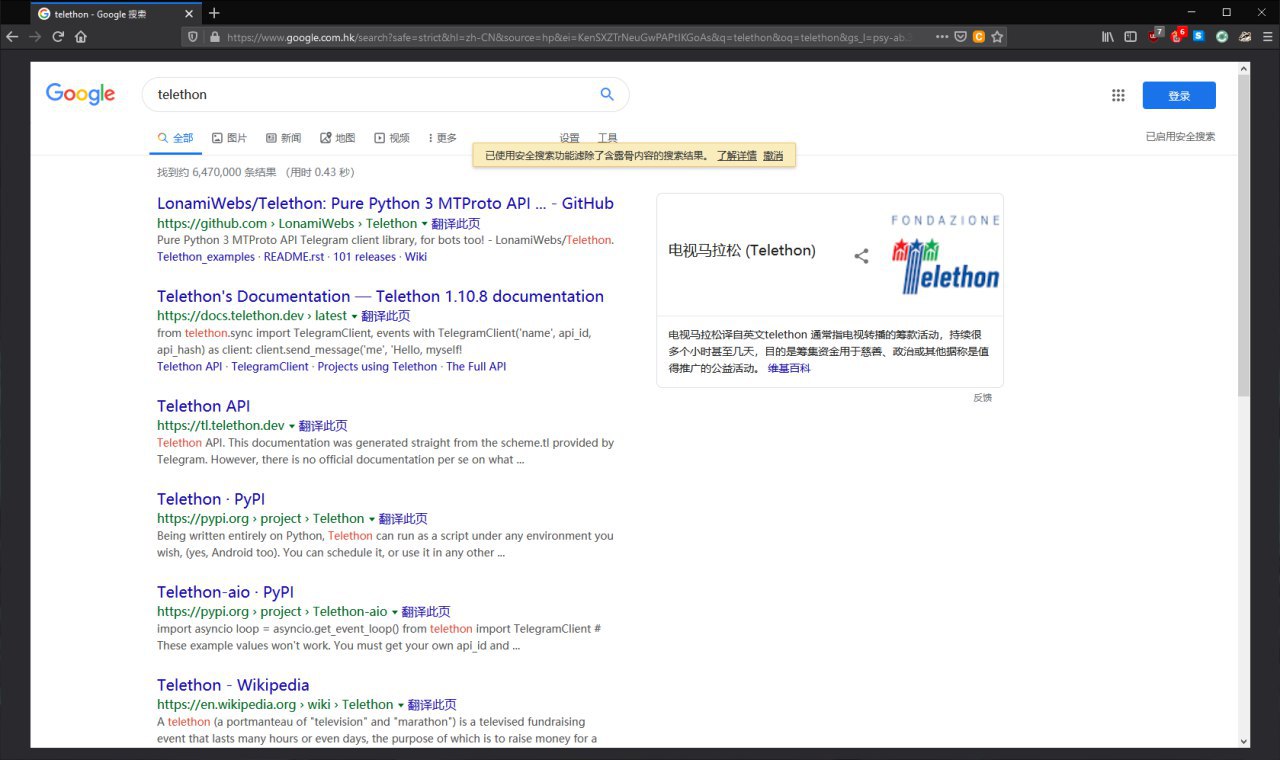Viewport: 1280px width, 760px height.
Task: Show tracking protection shield info
Action: coord(194,36)
